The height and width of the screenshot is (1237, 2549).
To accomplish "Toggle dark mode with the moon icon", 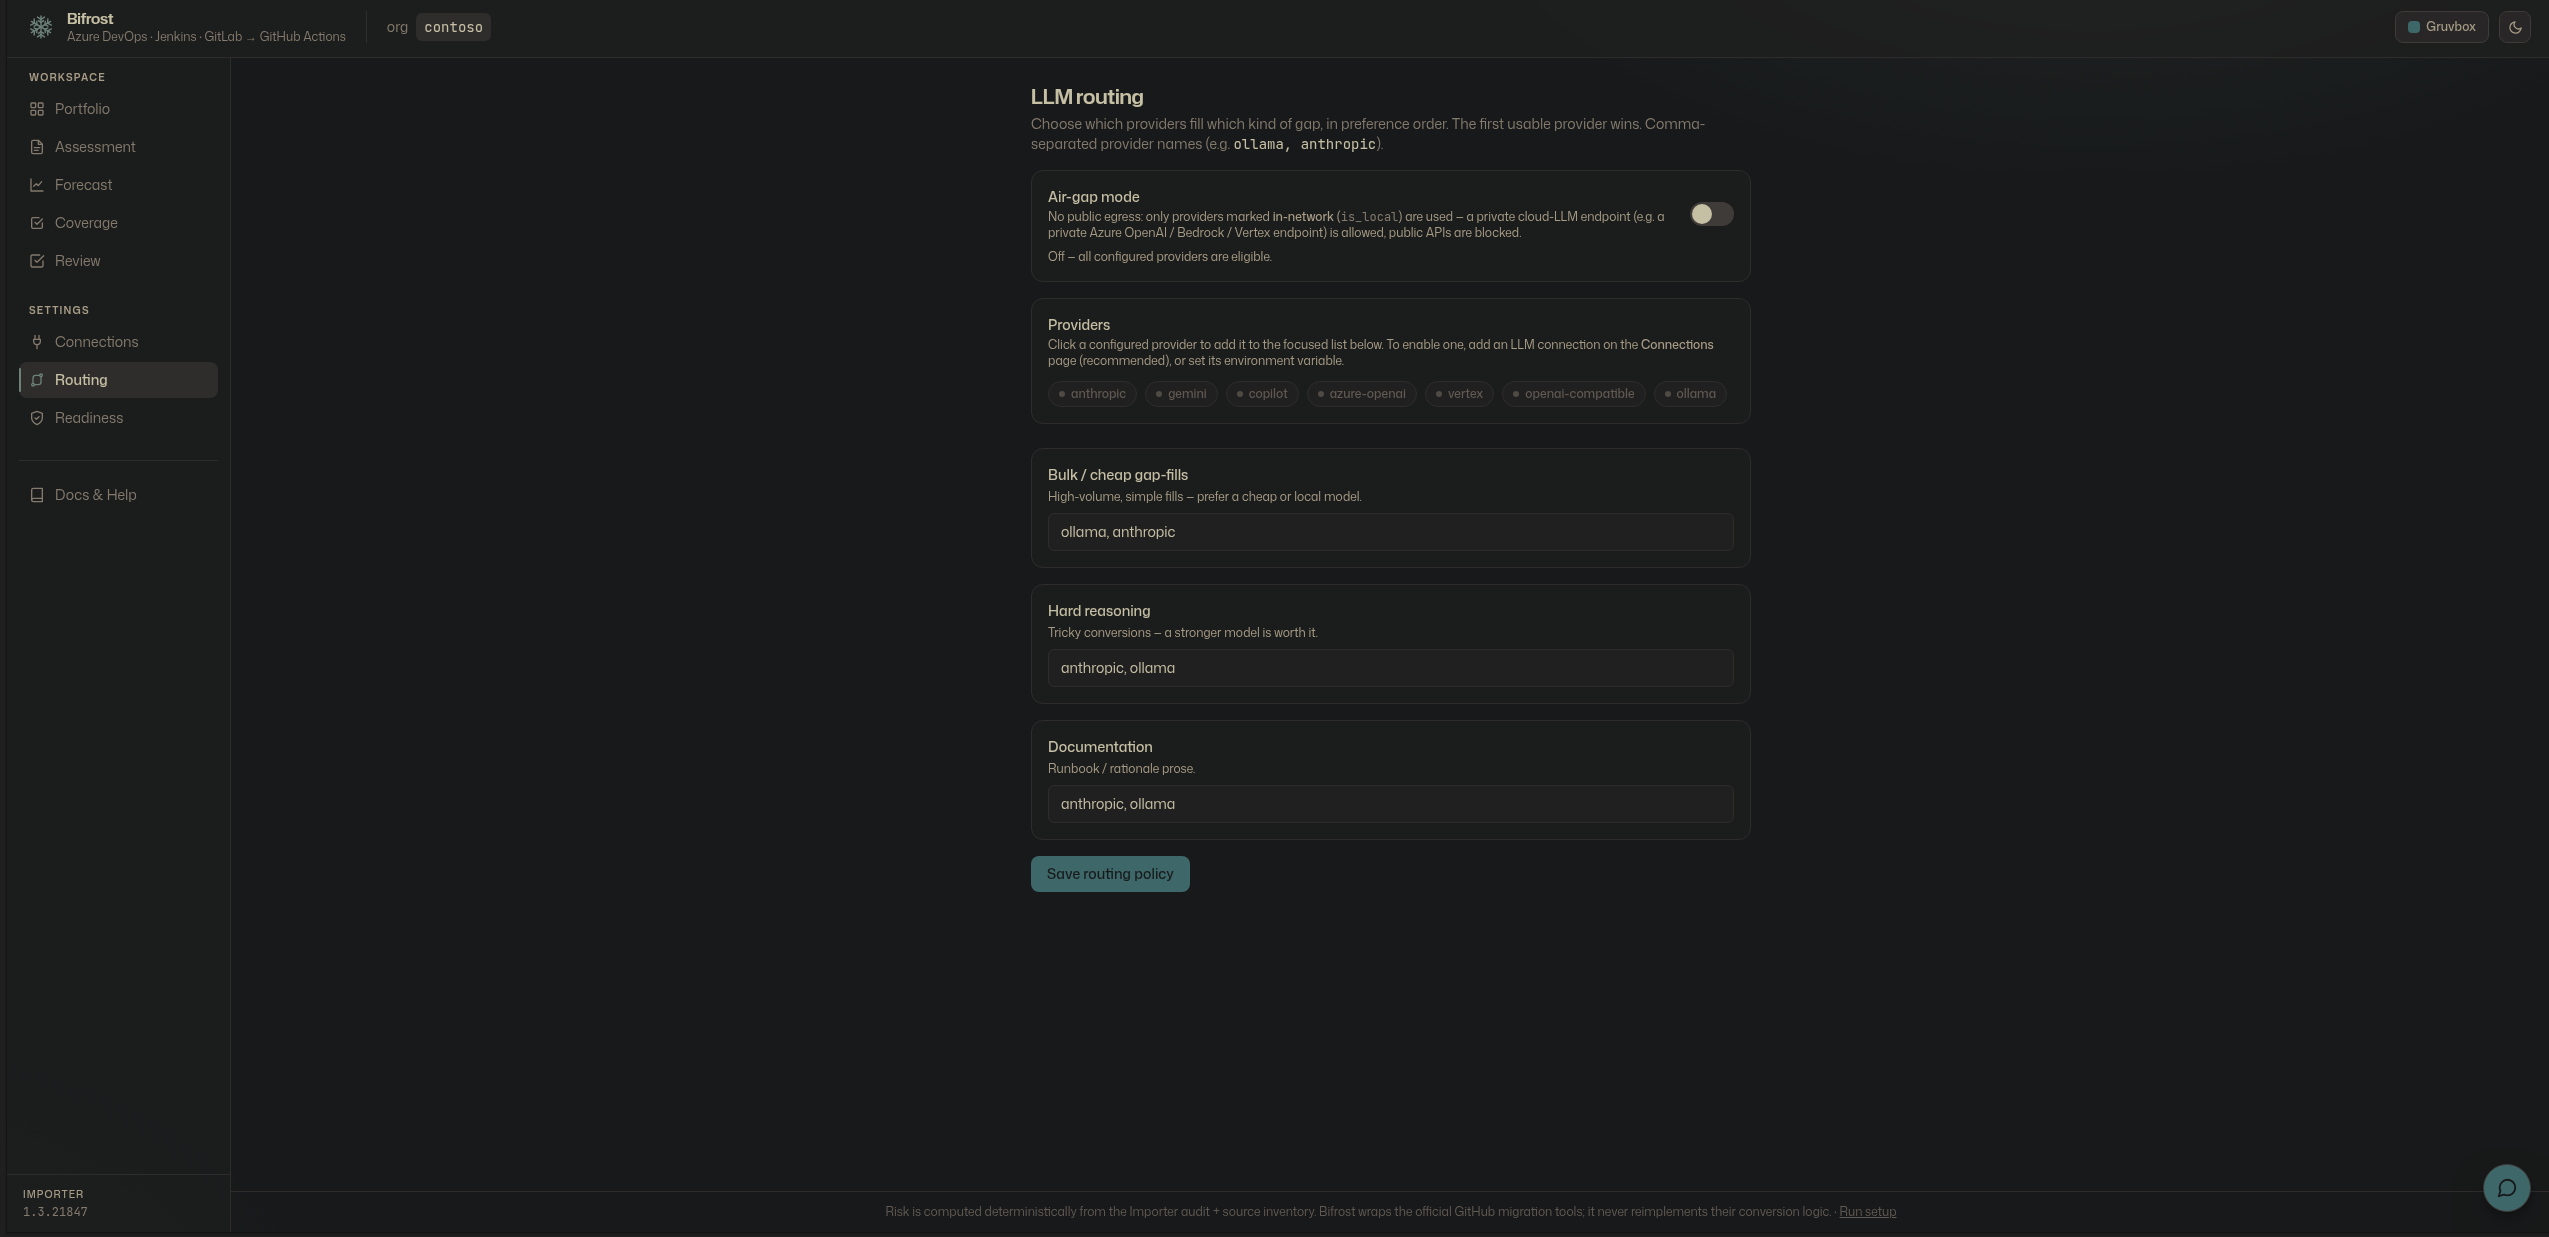I will 2515,27.
